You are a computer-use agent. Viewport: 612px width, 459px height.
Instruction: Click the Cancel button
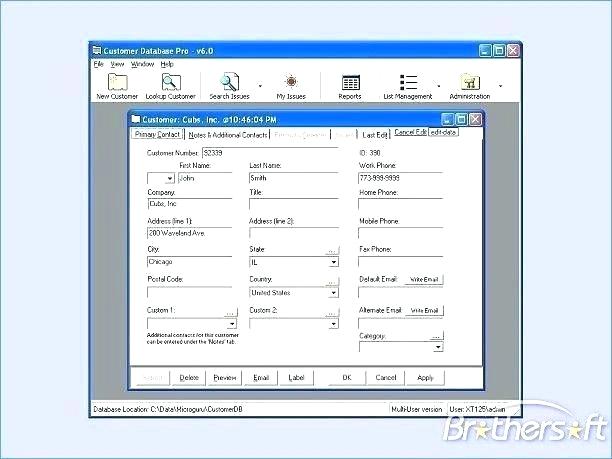point(386,378)
